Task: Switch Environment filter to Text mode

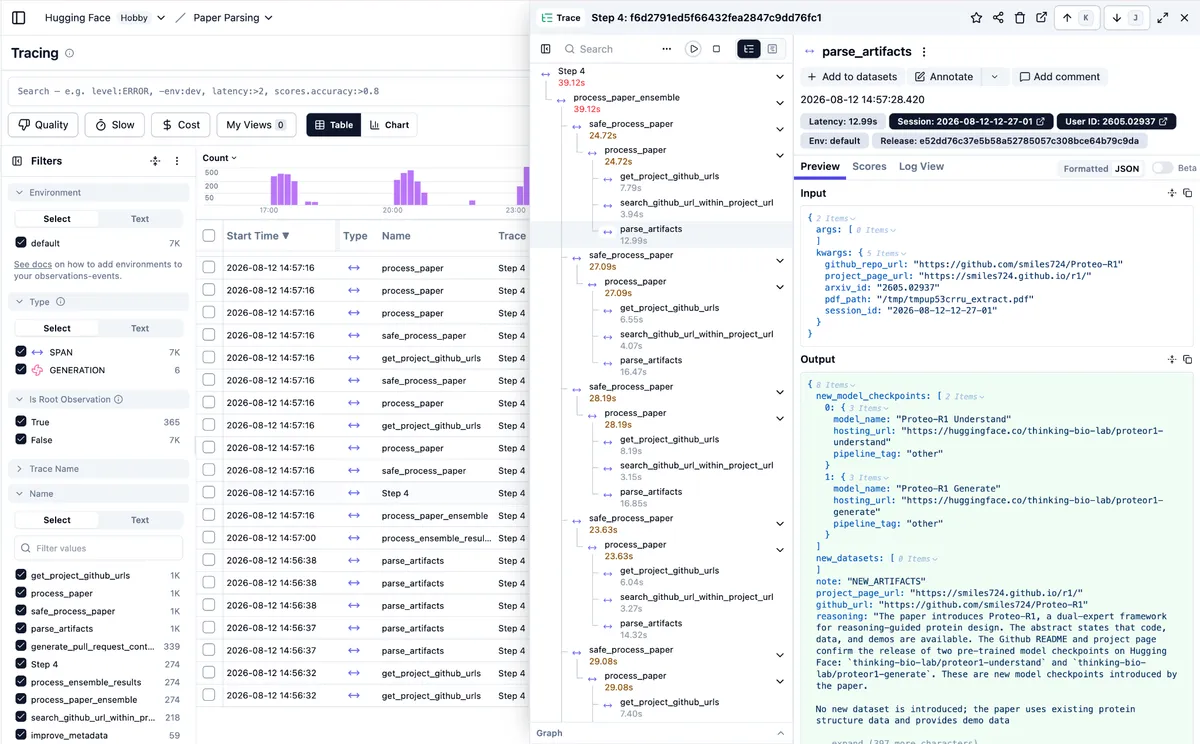Action: coord(140,219)
